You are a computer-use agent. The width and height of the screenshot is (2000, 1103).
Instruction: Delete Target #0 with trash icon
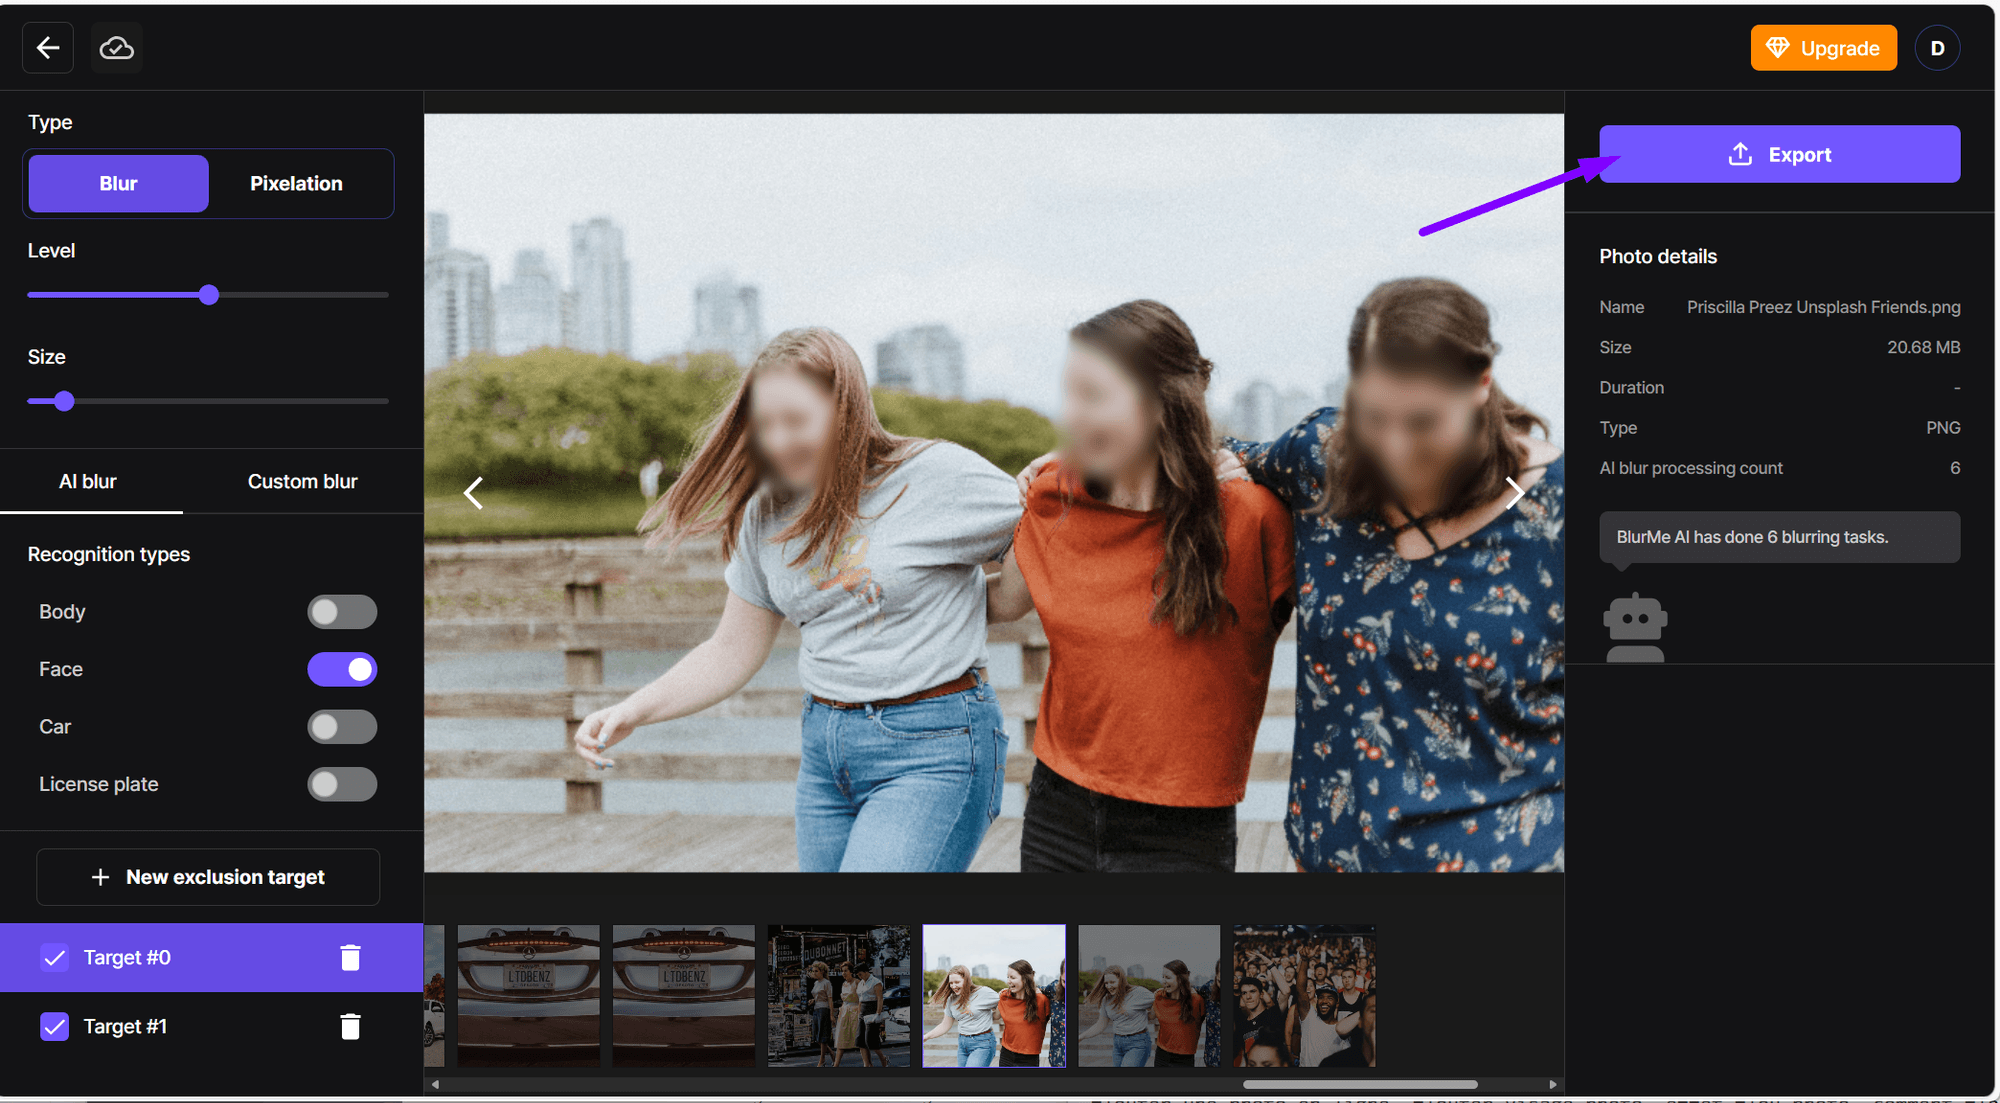coord(350,958)
